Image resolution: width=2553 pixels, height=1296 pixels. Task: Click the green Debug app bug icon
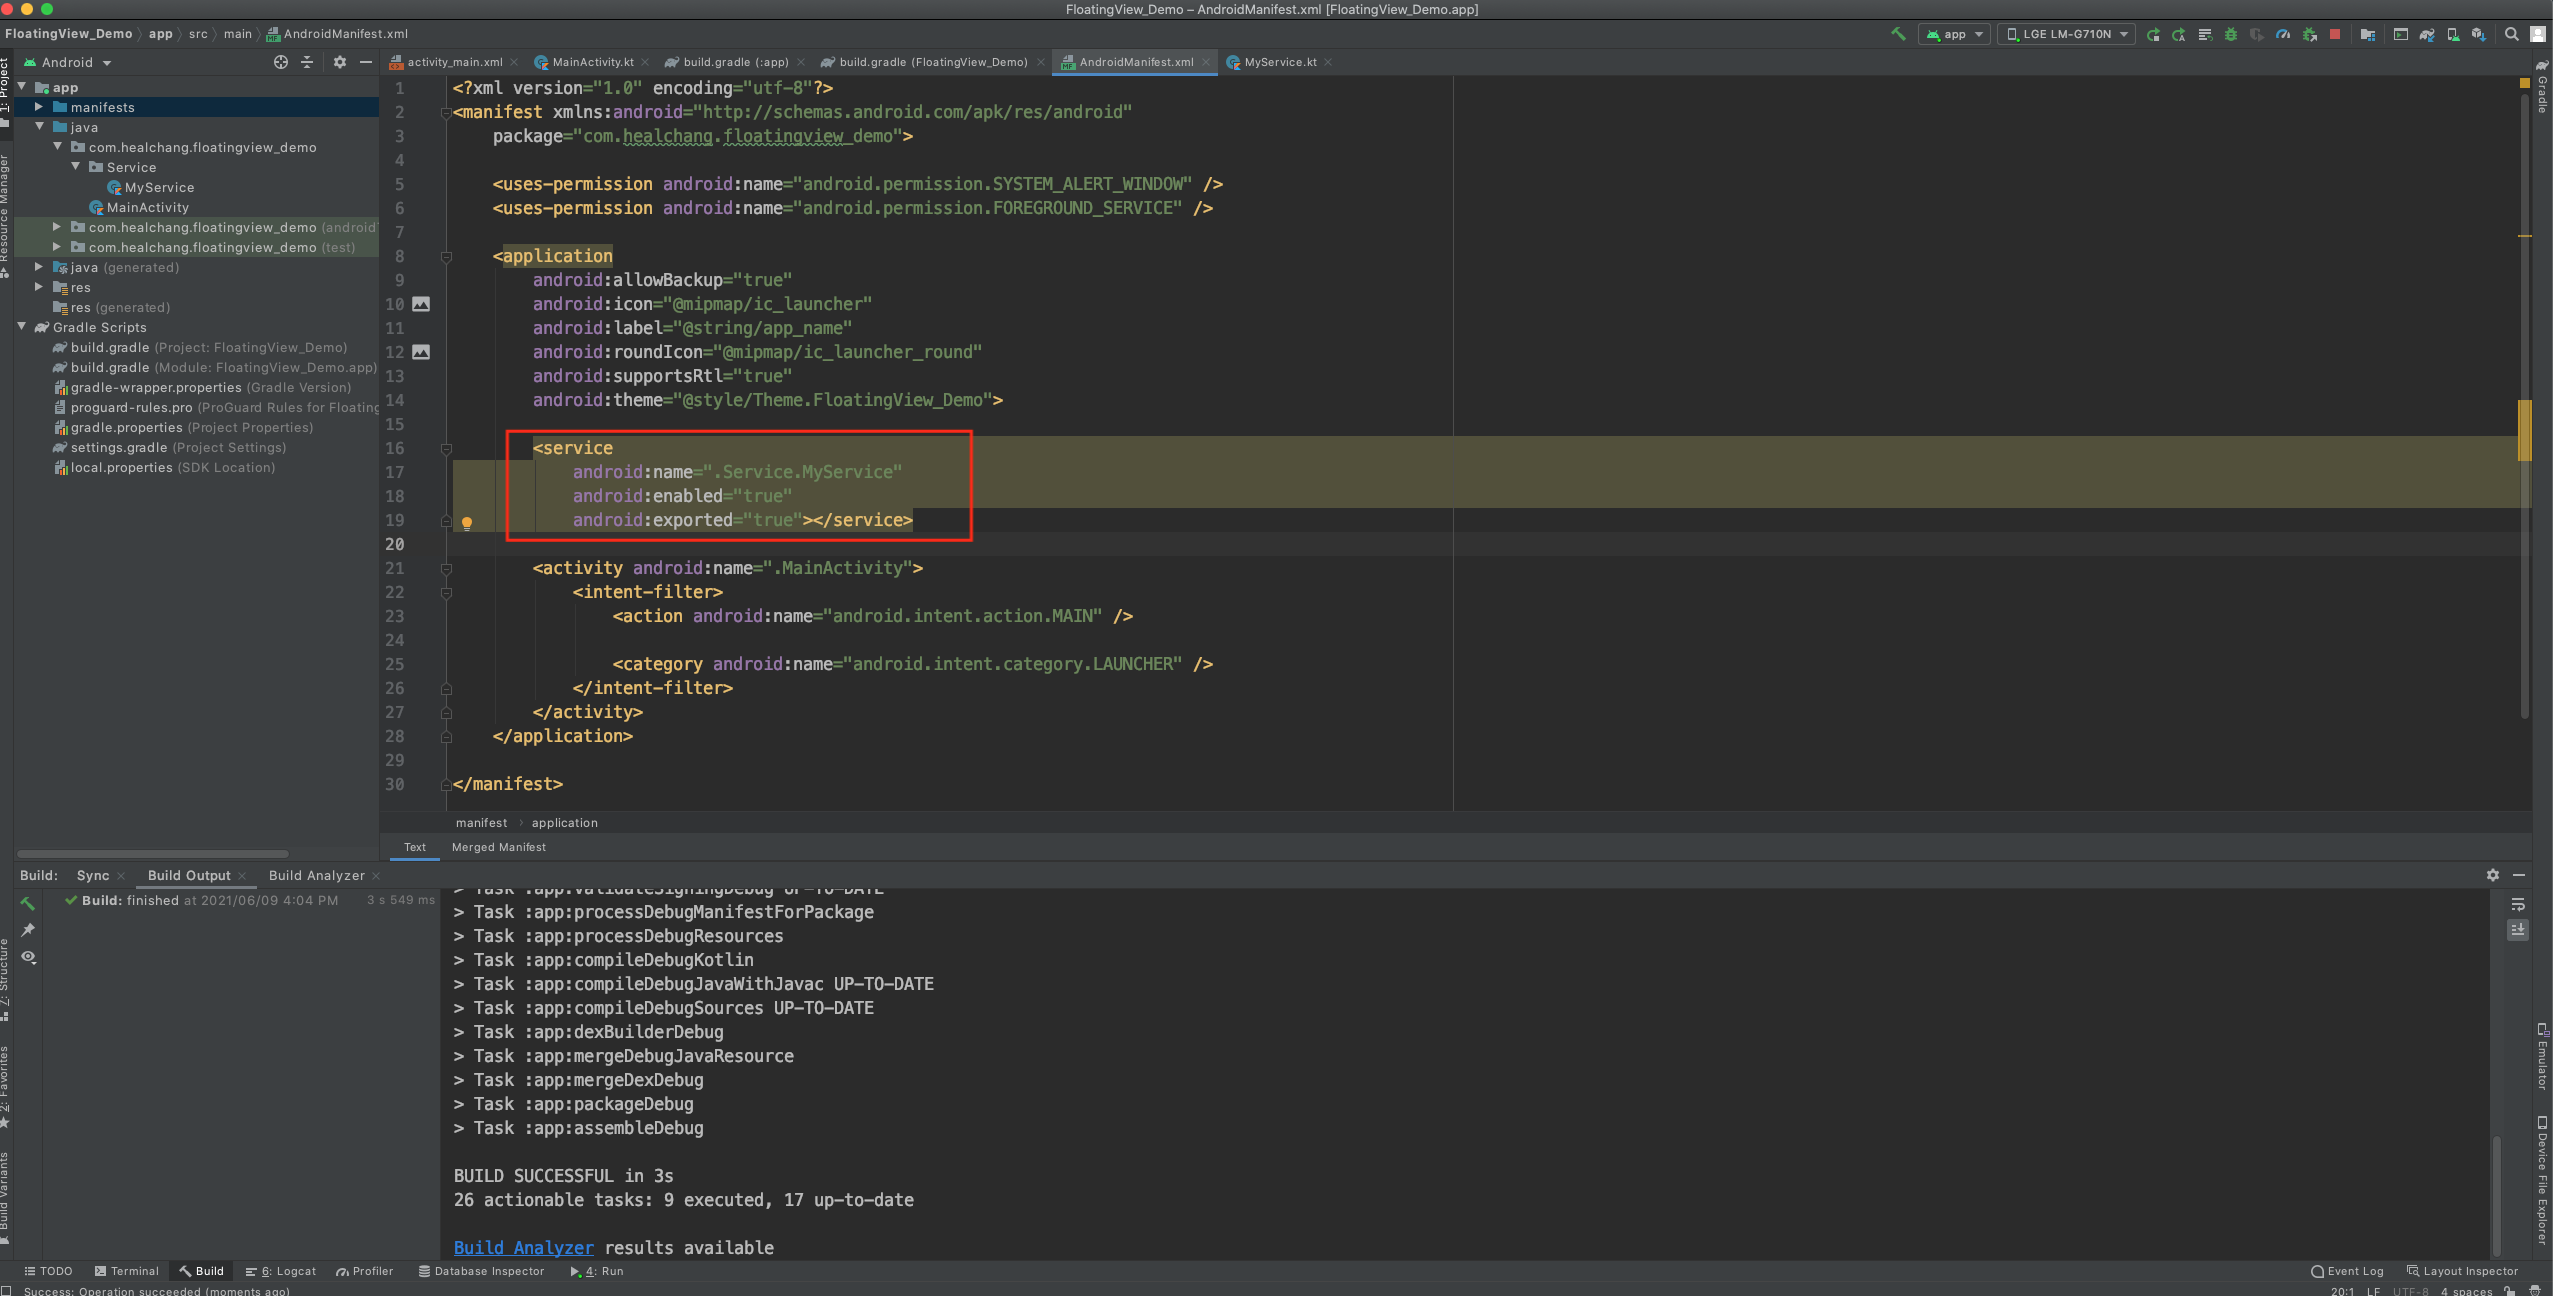(x=2230, y=34)
